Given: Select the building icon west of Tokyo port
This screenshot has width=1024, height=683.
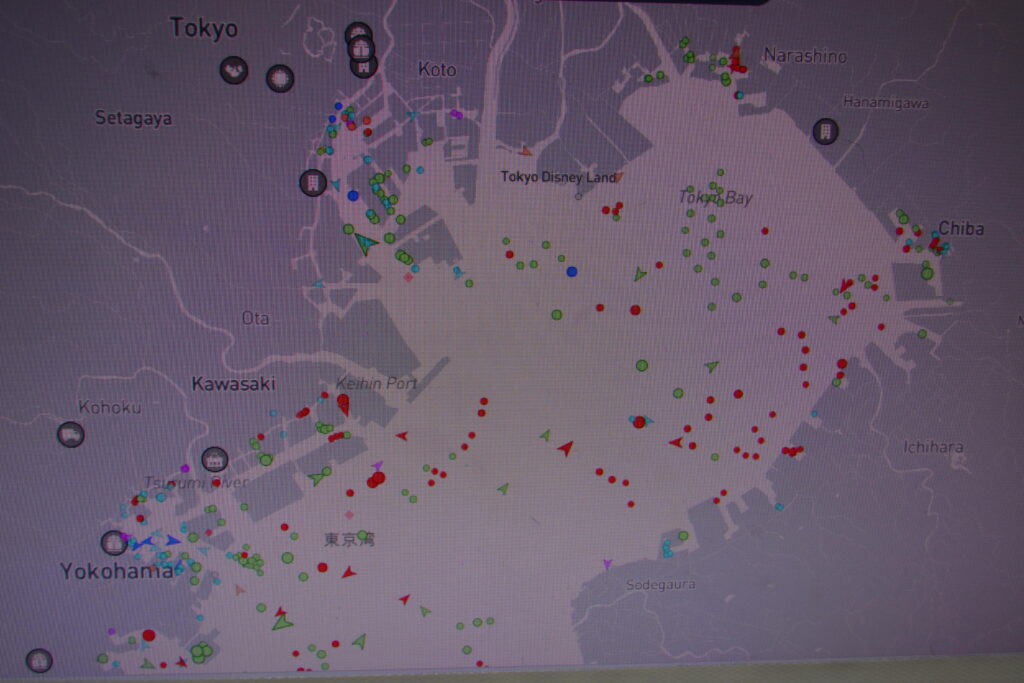Looking at the screenshot, I should coord(313,183).
